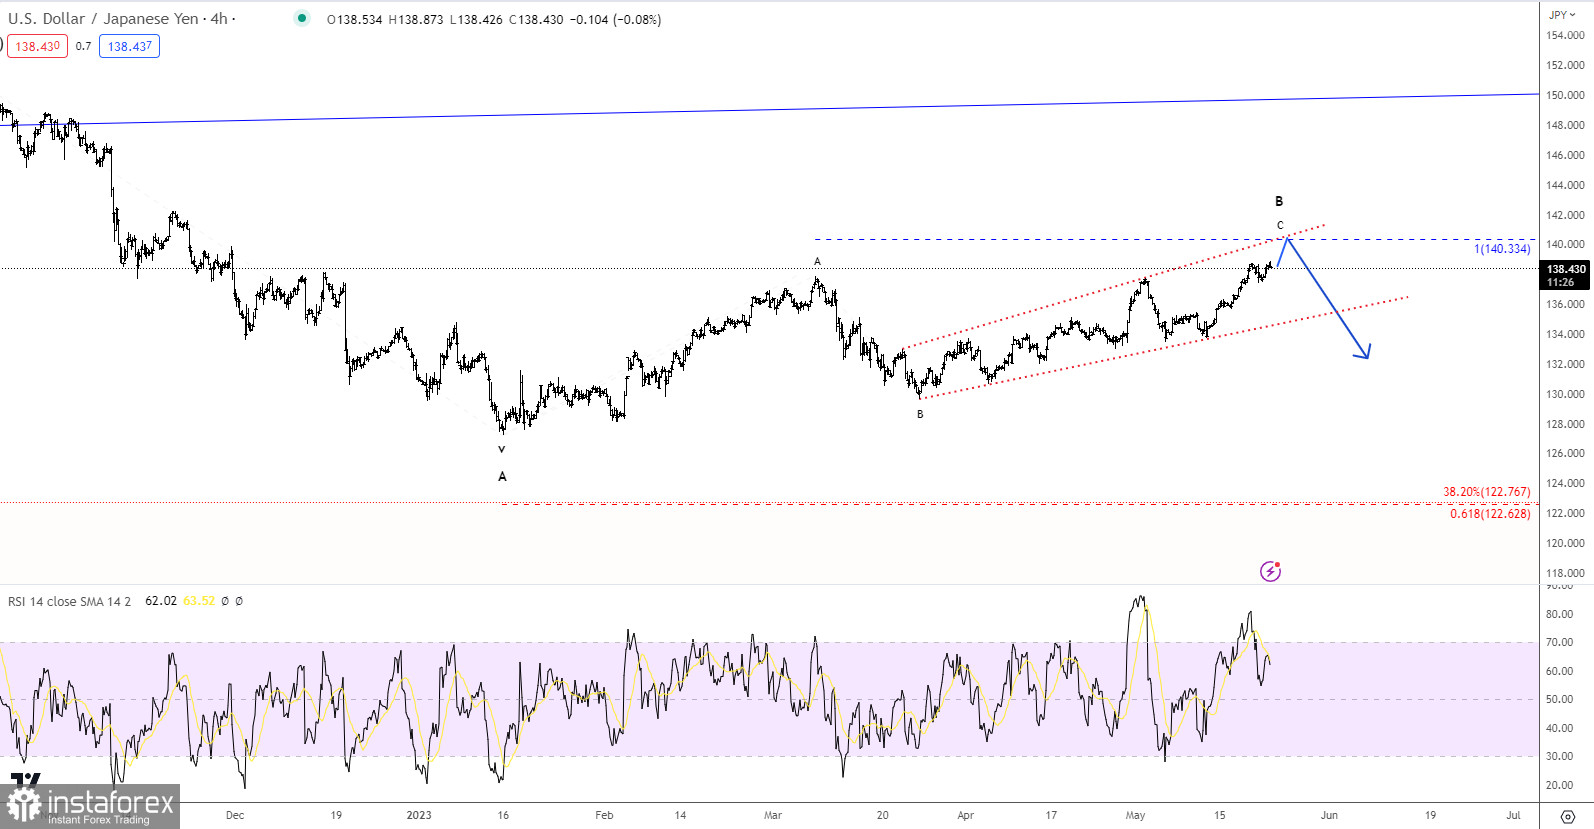Click the RSI 80.00 axis label
Screen dimensions: 1594x829
(1559, 614)
